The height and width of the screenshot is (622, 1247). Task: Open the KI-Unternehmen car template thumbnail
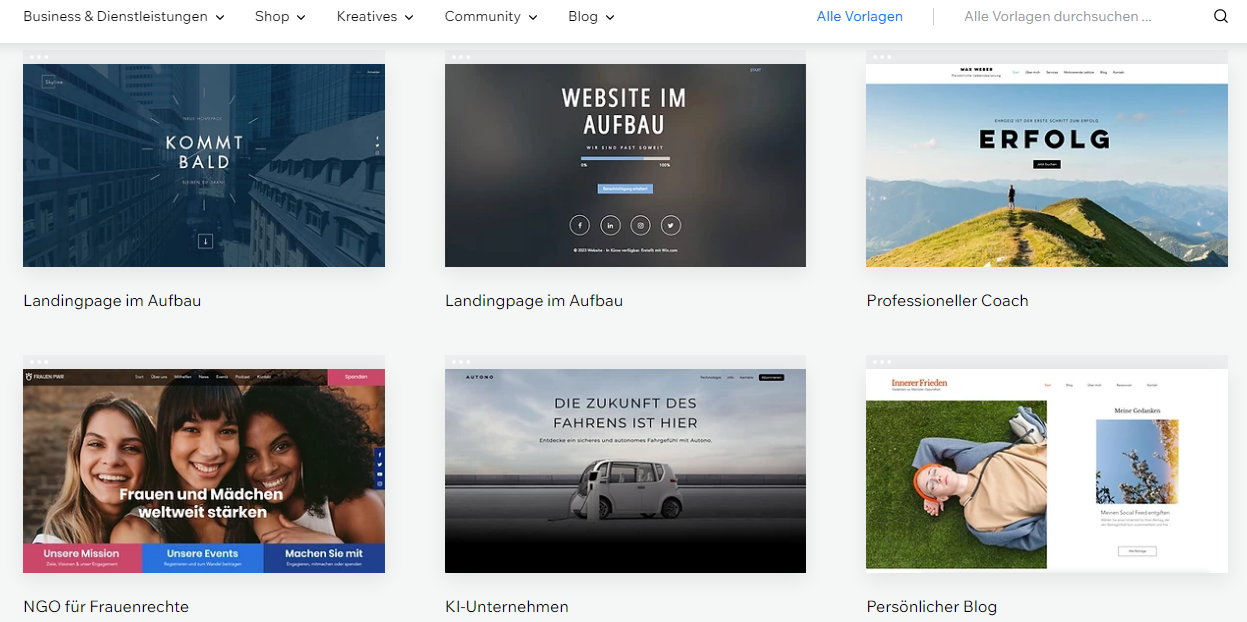click(x=625, y=470)
